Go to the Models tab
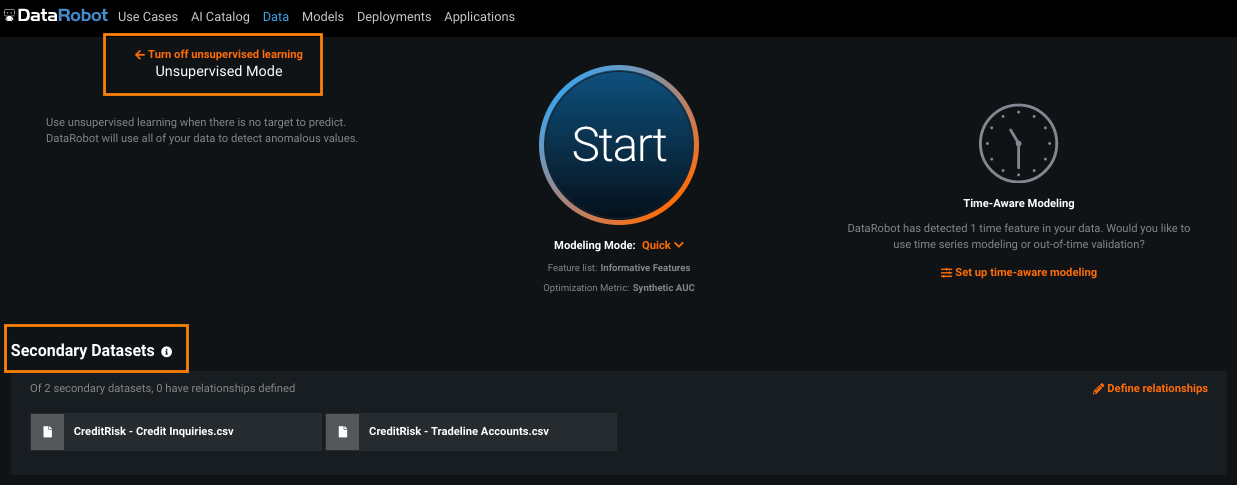The image size is (1237, 485). point(323,17)
